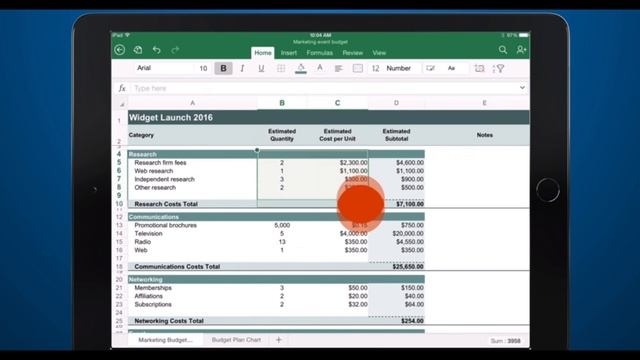
Task: Open the fill color bucket
Action: coord(301,68)
